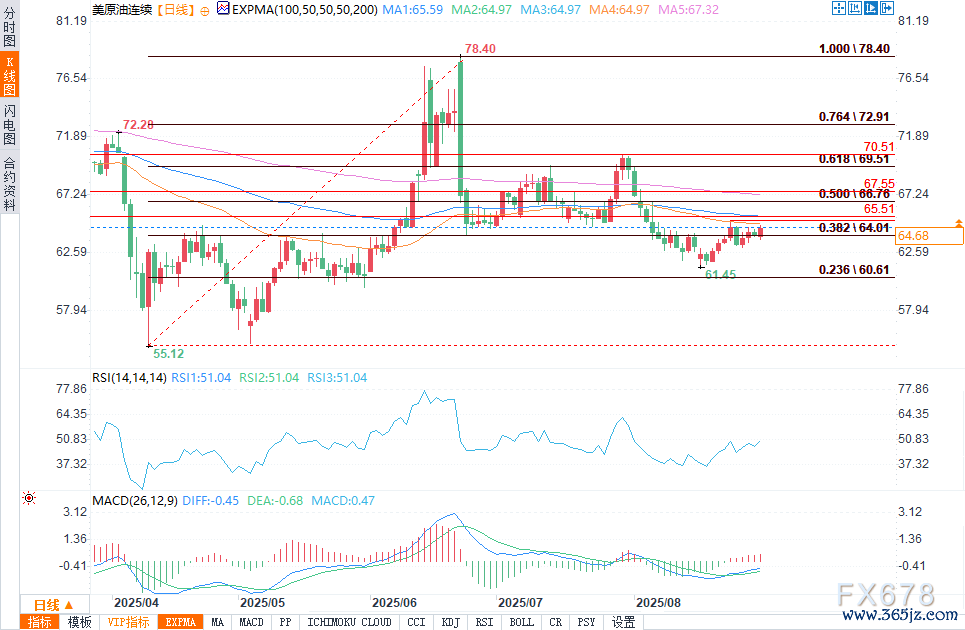Click the fourth blue arrow icon at top right
Image resolution: width=965 pixels, height=630 pixels.
885,8
